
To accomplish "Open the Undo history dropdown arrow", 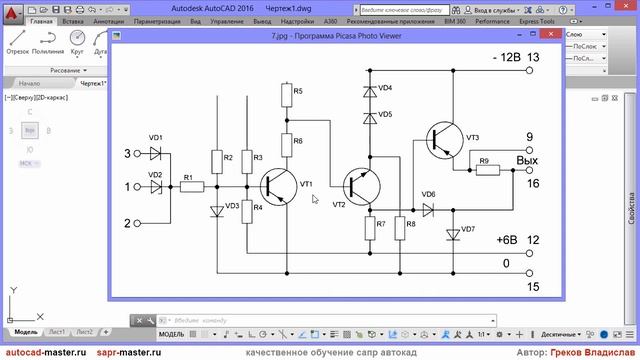I will 100,9.
